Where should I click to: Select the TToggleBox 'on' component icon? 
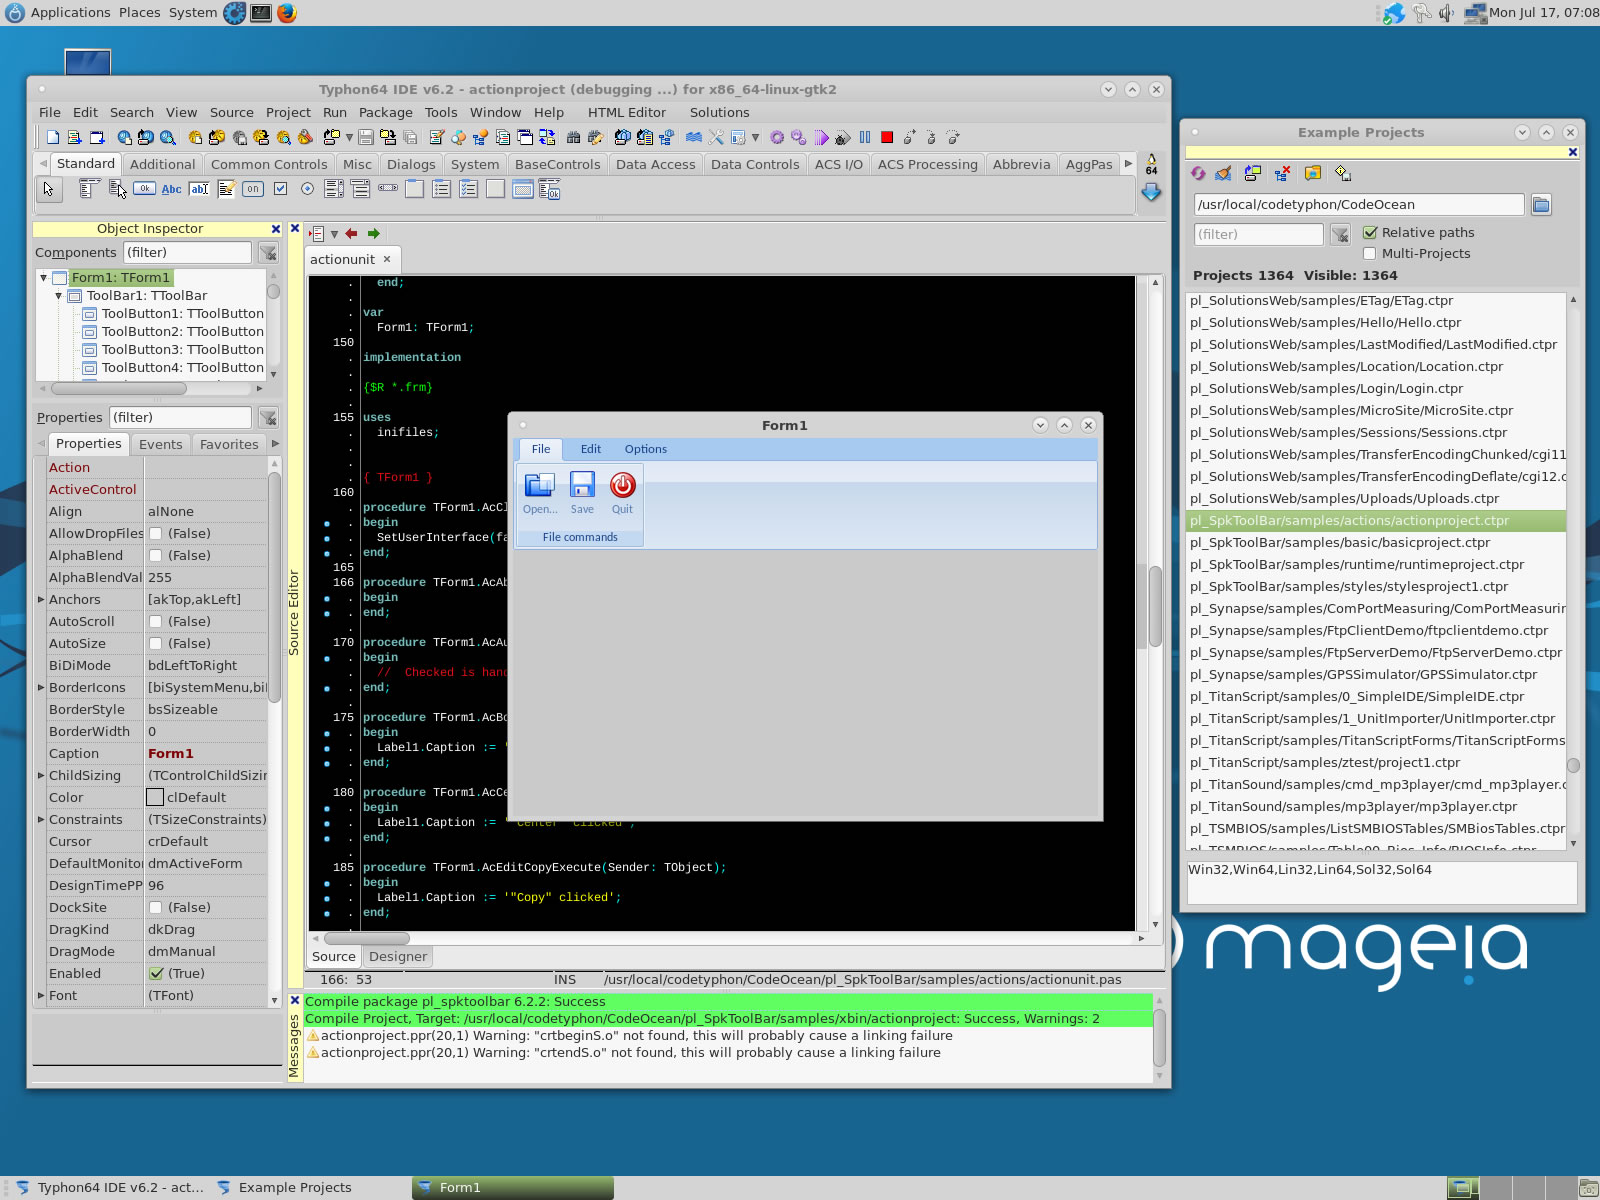pos(253,188)
